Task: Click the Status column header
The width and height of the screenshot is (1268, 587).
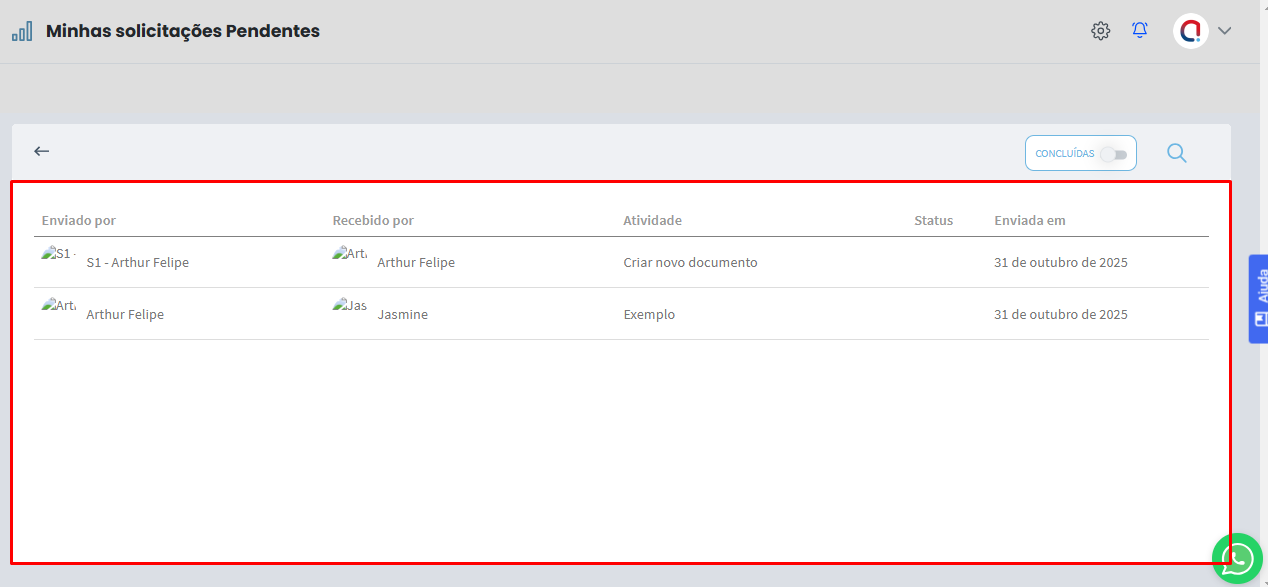Action: tap(933, 220)
